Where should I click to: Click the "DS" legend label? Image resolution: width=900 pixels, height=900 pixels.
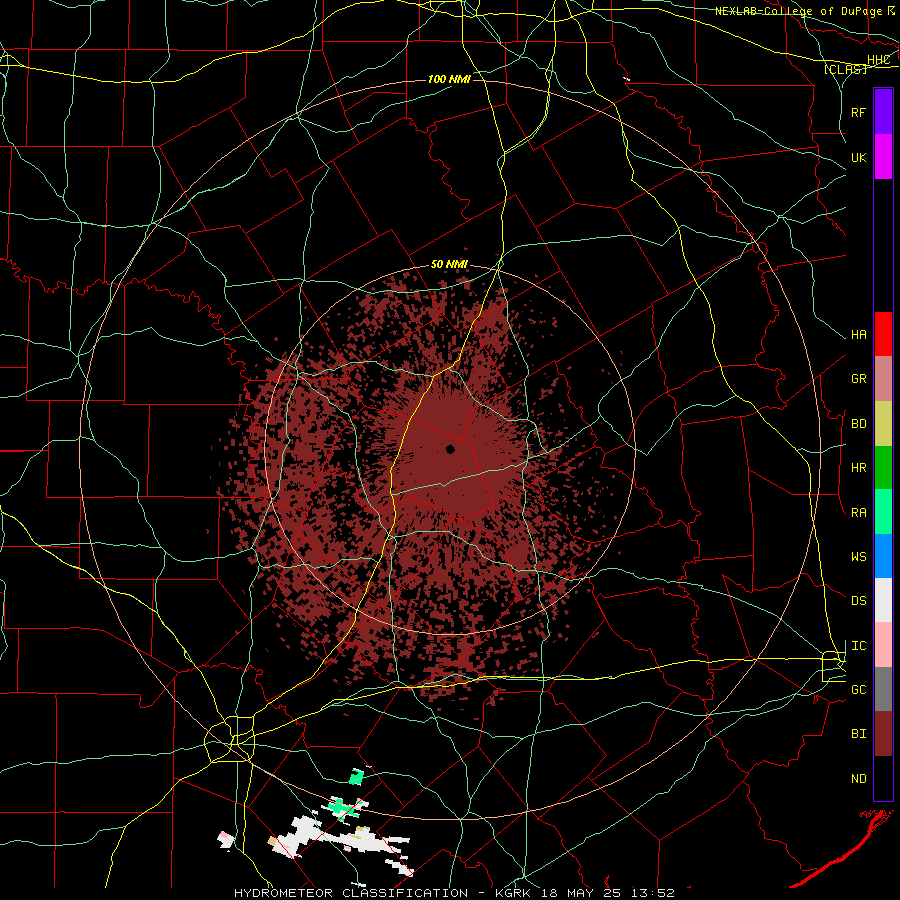pyautogui.click(x=858, y=600)
